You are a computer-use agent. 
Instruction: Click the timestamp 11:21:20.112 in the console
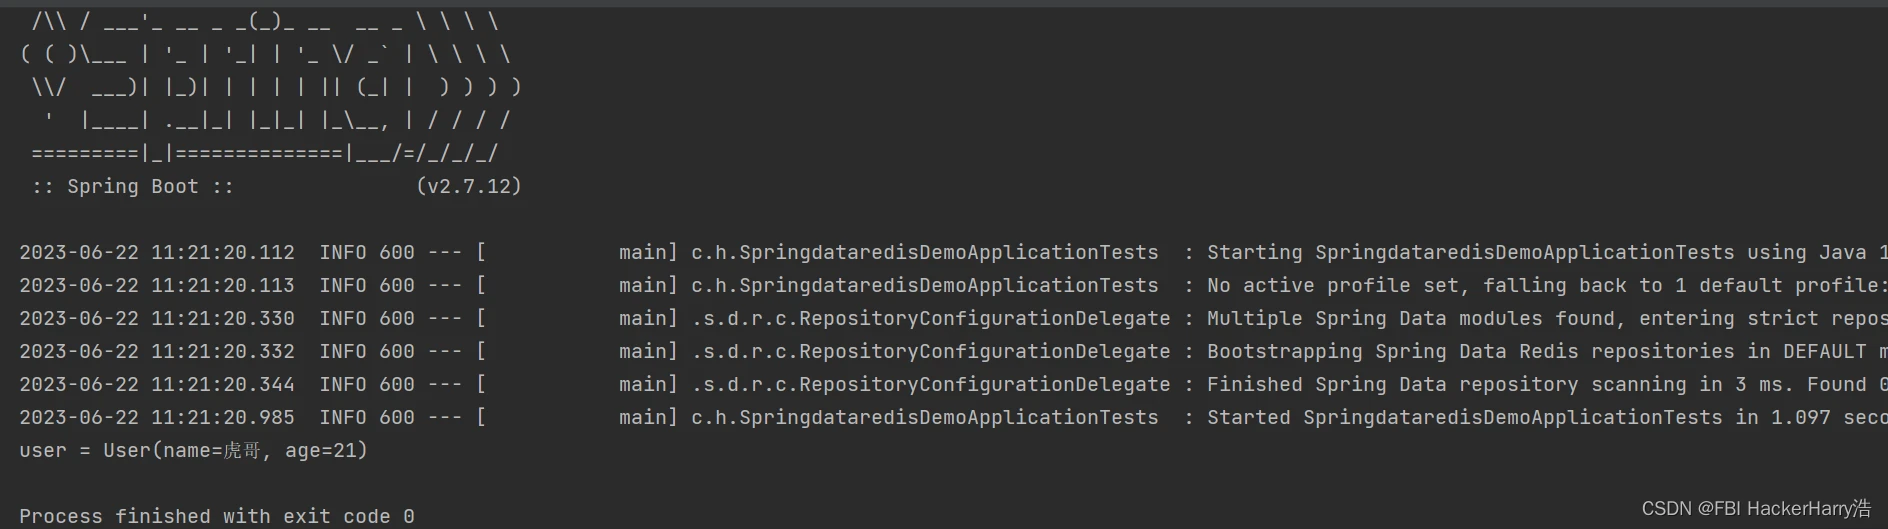pyautogui.click(x=223, y=252)
